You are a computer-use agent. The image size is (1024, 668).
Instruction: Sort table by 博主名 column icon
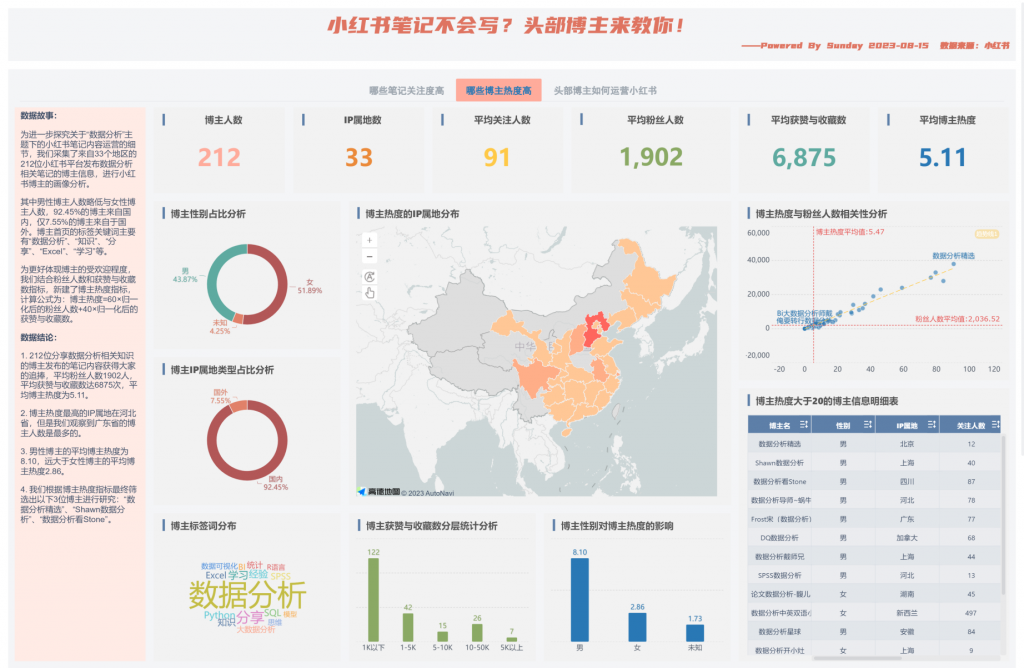click(x=804, y=425)
